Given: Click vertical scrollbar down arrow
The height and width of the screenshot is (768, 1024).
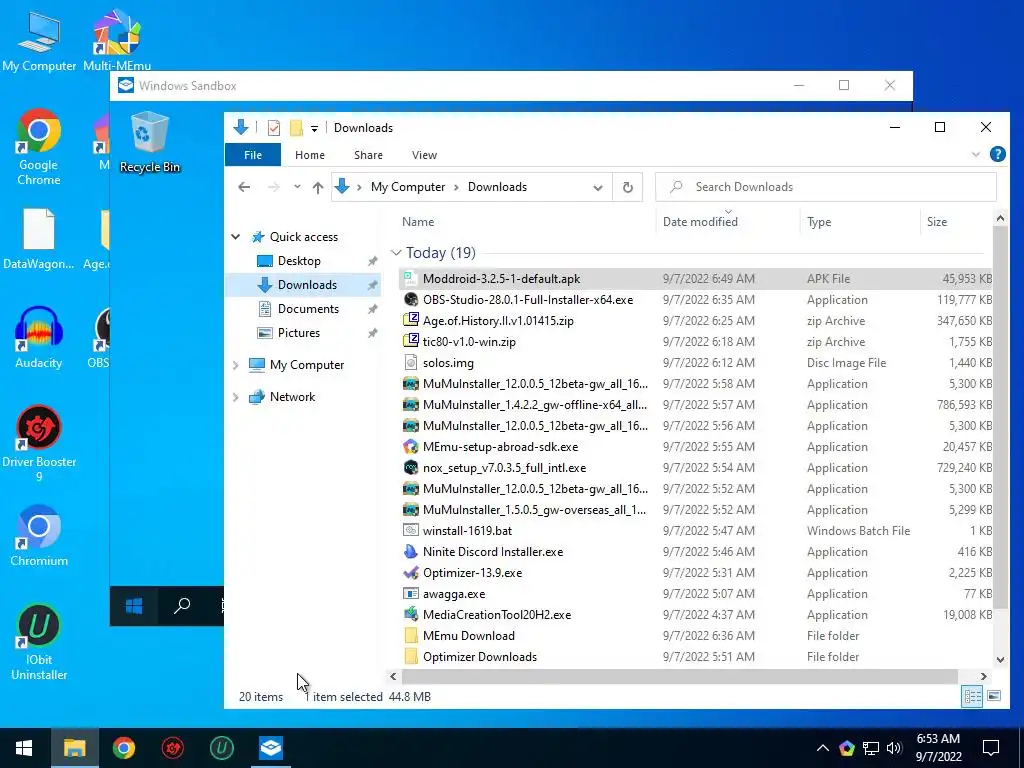Looking at the screenshot, I should click(1000, 660).
